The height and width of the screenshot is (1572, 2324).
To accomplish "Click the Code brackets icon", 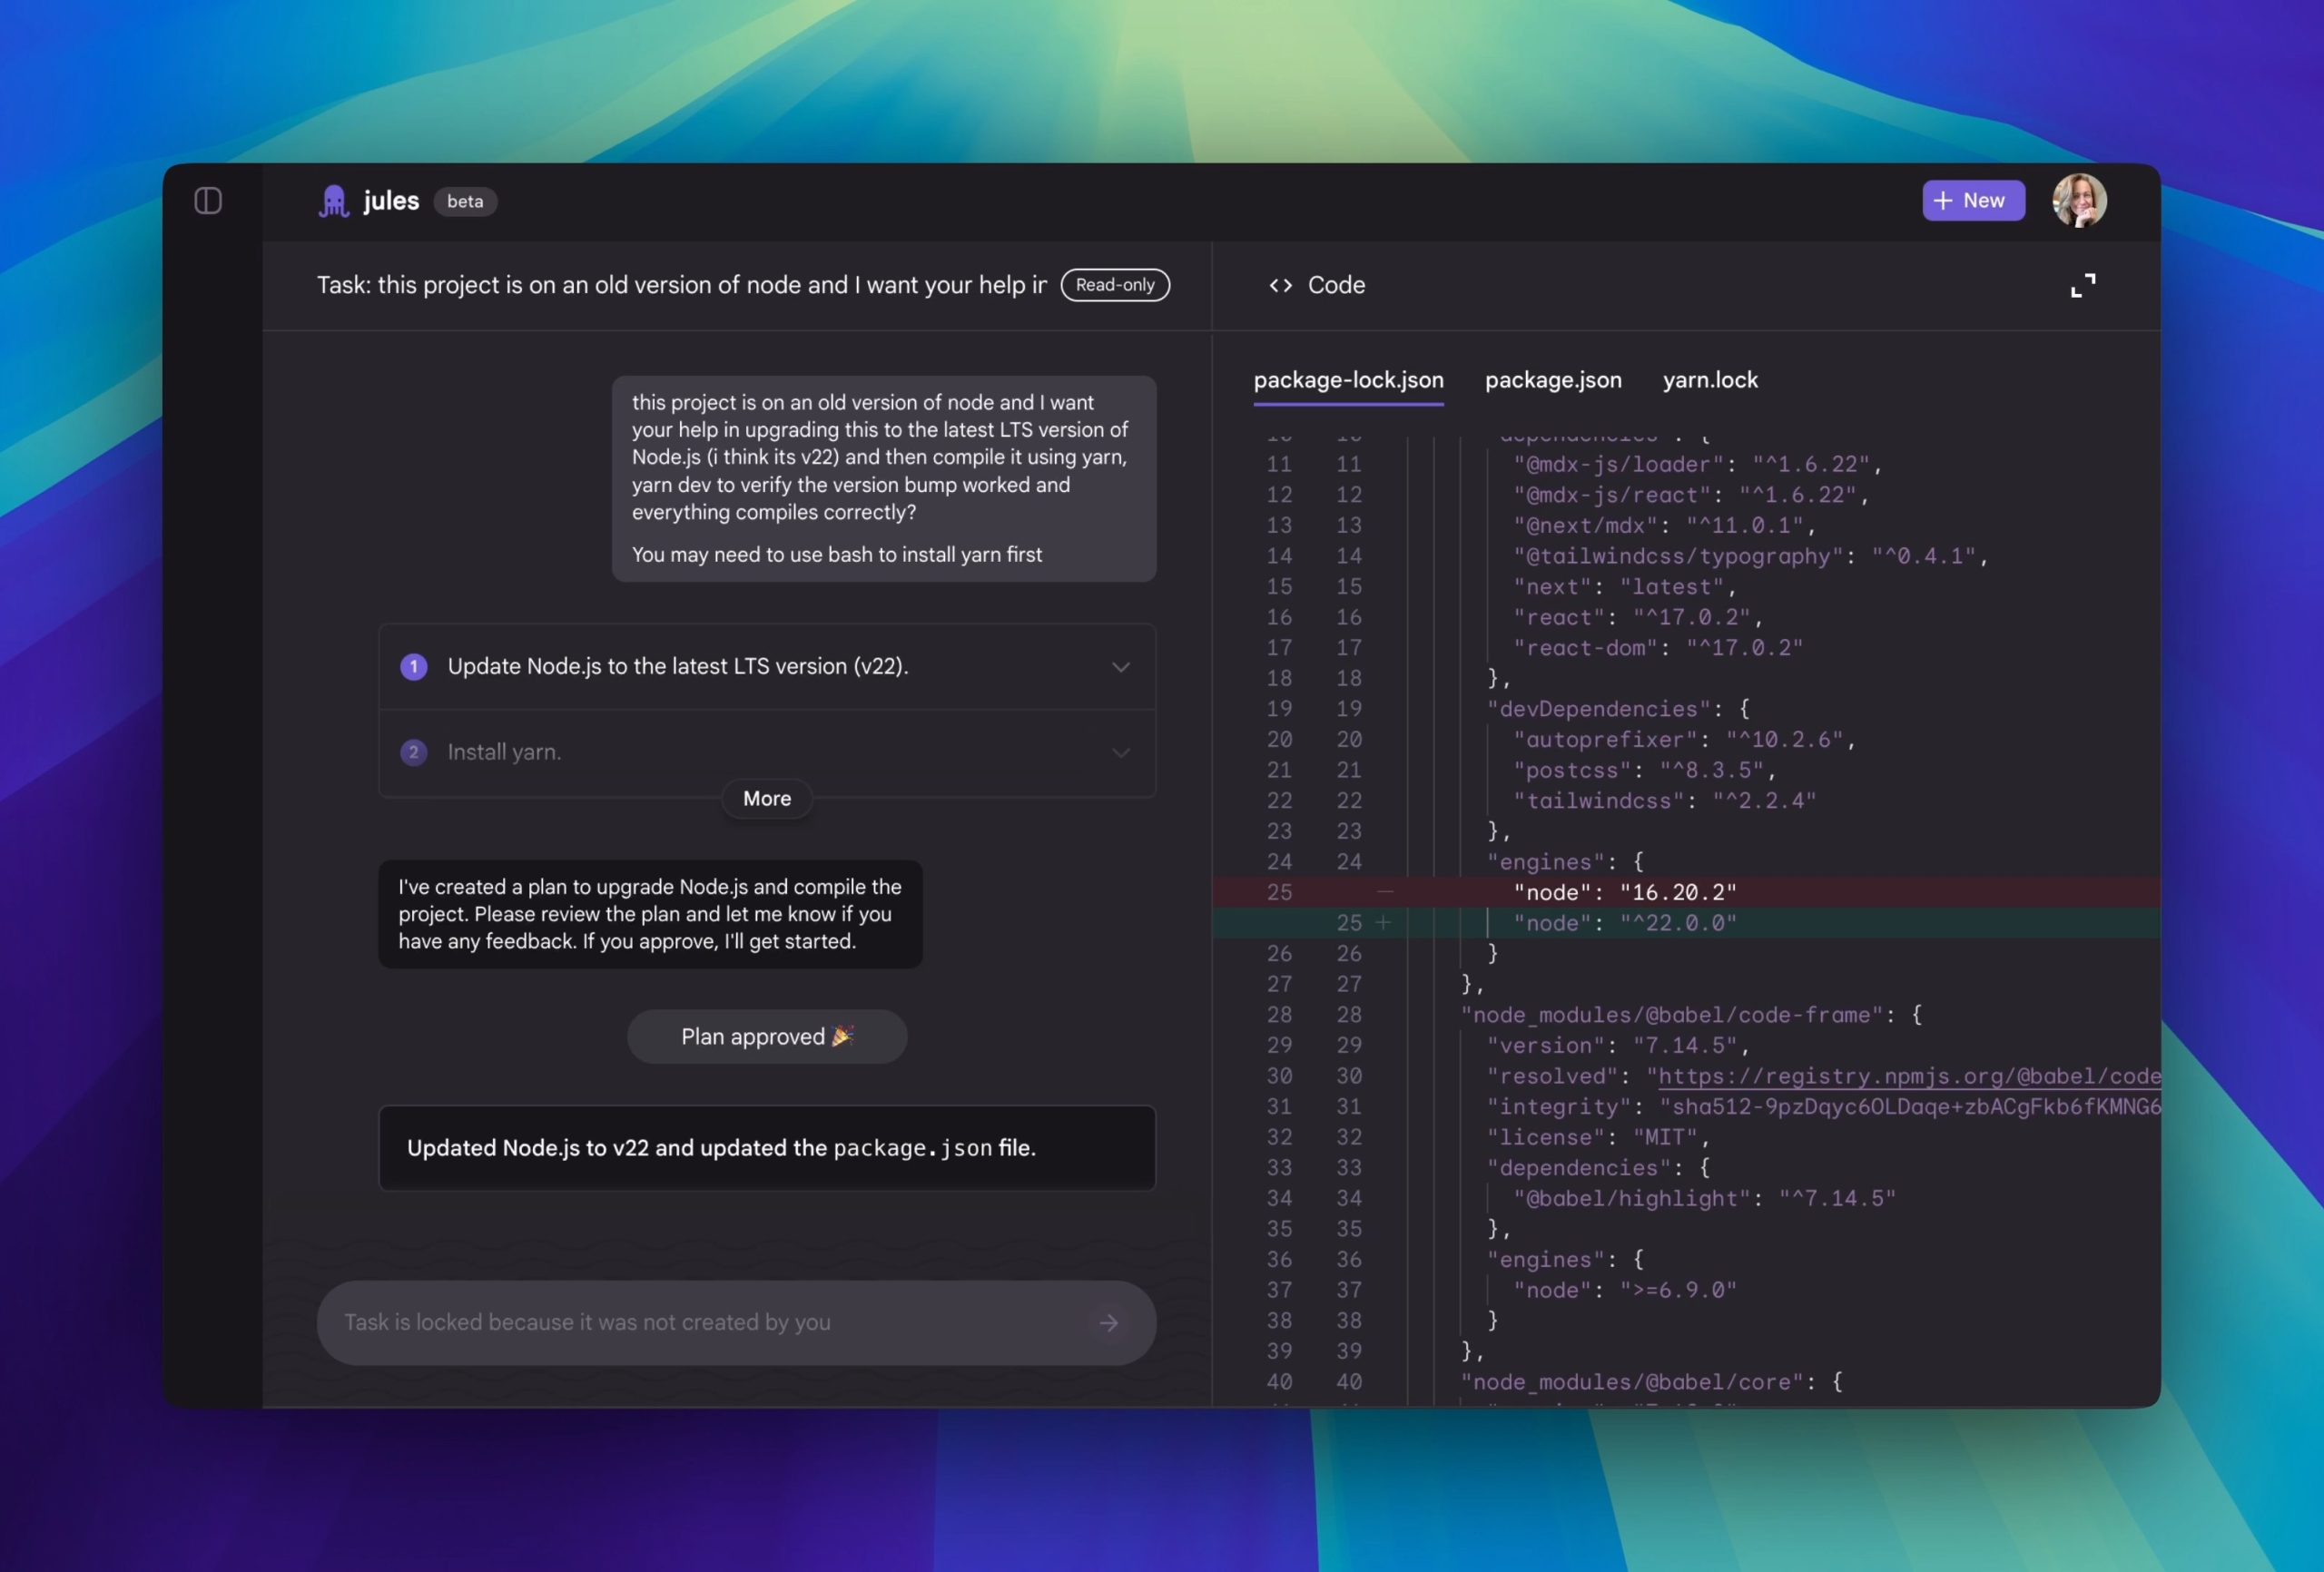I will pyautogui.click(x=1280, y=286).
